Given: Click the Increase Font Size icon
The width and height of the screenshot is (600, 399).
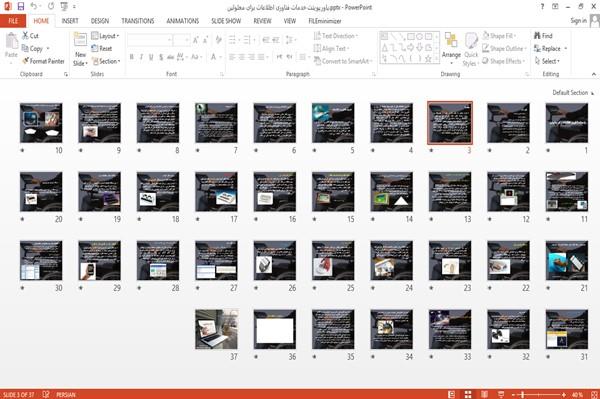Looking at the screenshot, I should (196, 40).
